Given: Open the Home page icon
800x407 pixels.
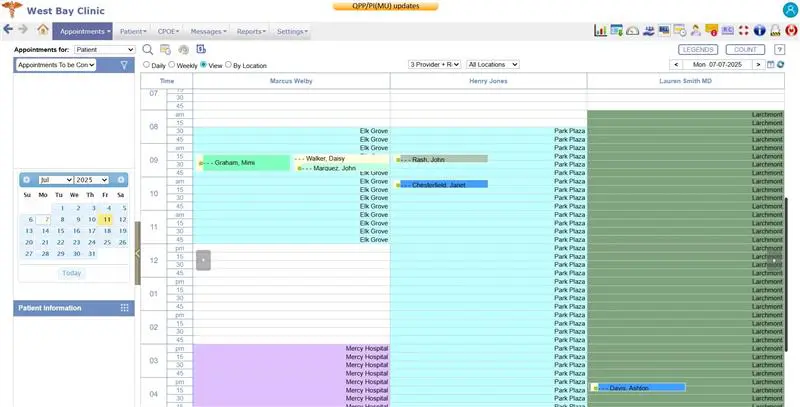Looking at the screenshot, I should [43, 30].
